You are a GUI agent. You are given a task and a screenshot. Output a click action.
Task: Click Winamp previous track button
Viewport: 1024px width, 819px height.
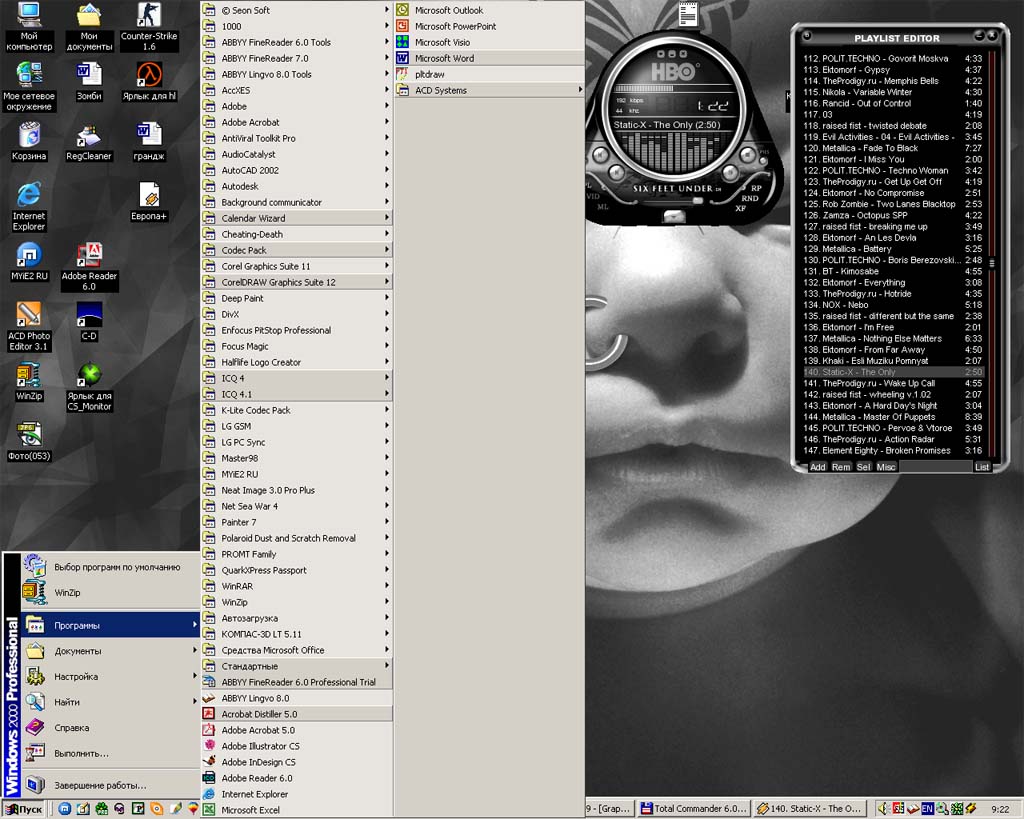coord(600,155)
